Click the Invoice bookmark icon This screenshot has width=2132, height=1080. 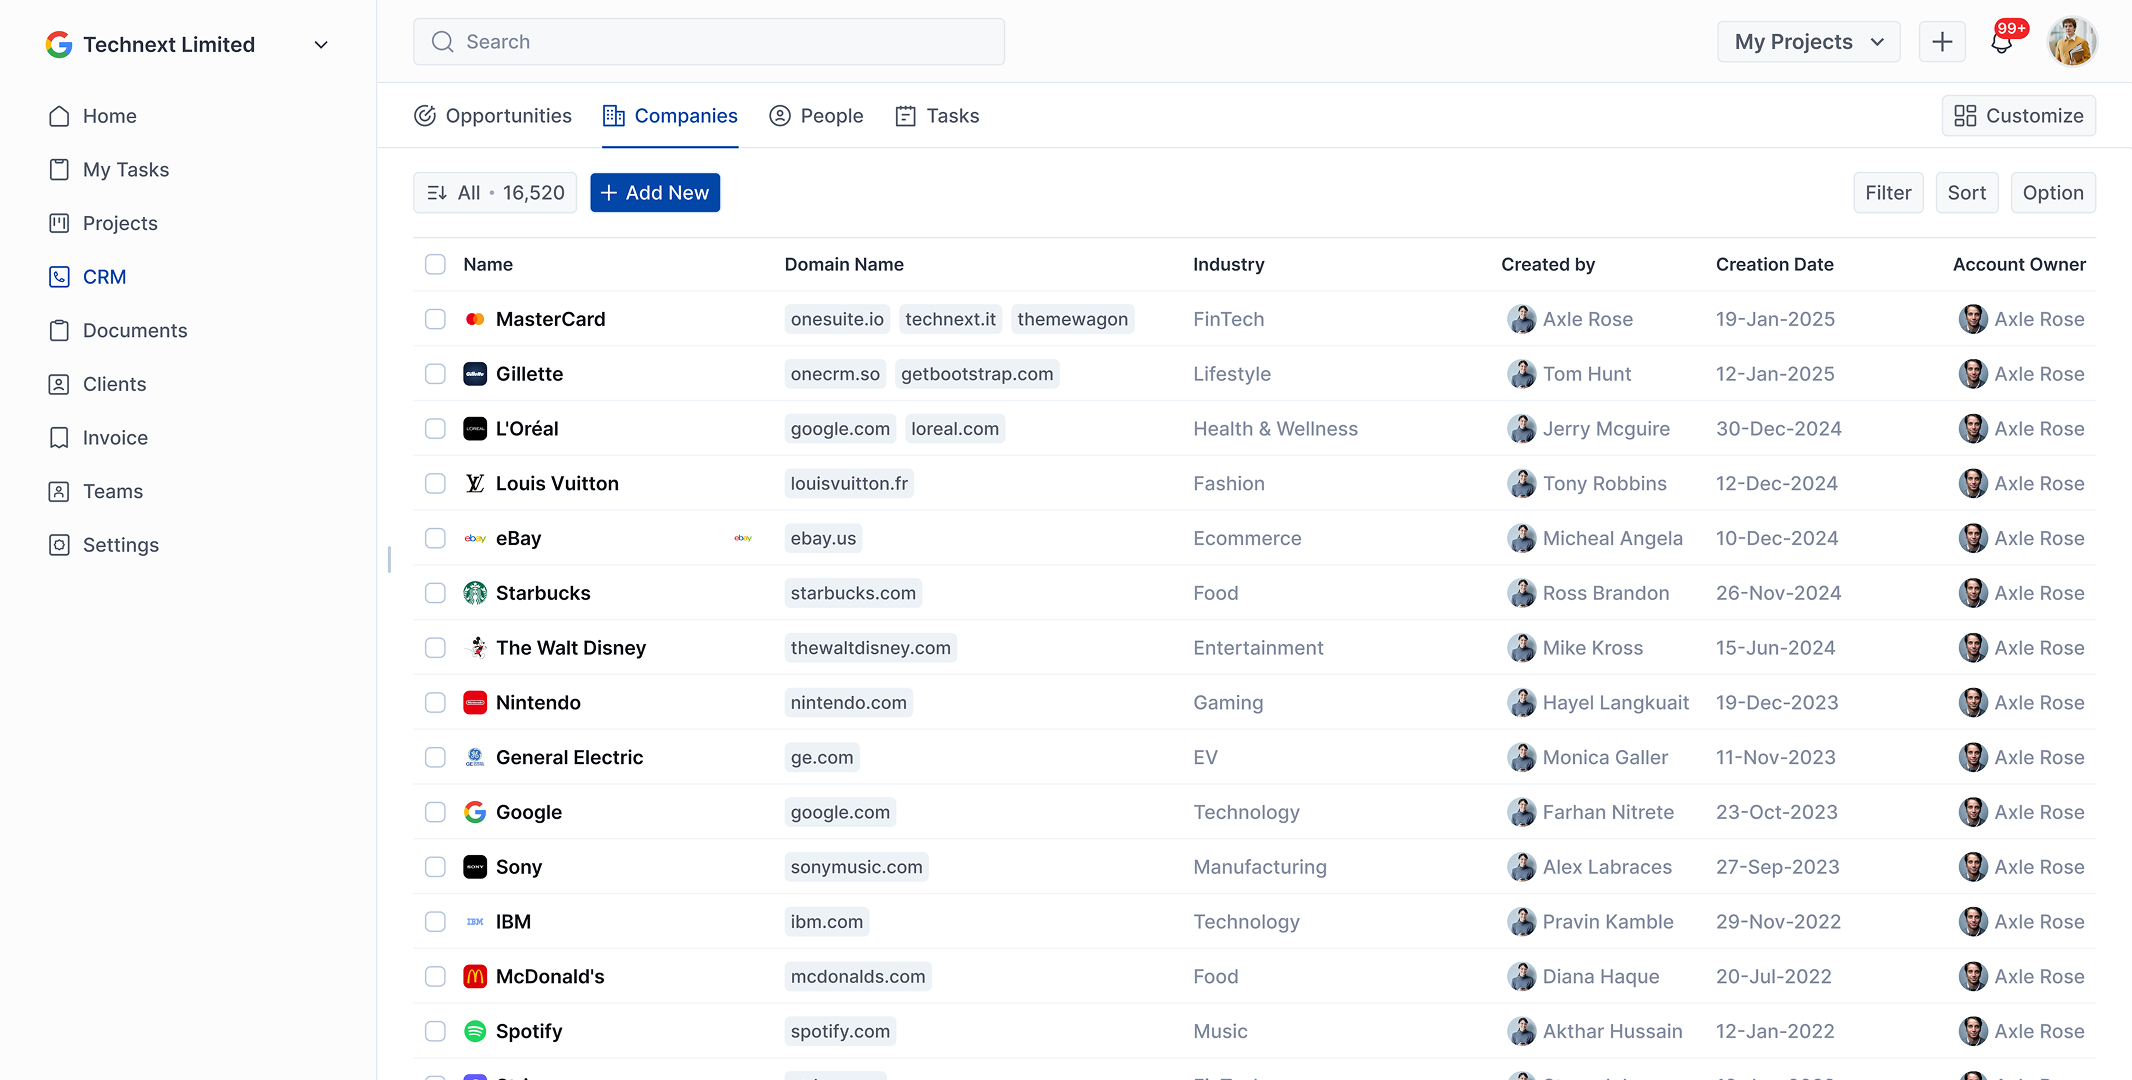(x=60, y=438)
